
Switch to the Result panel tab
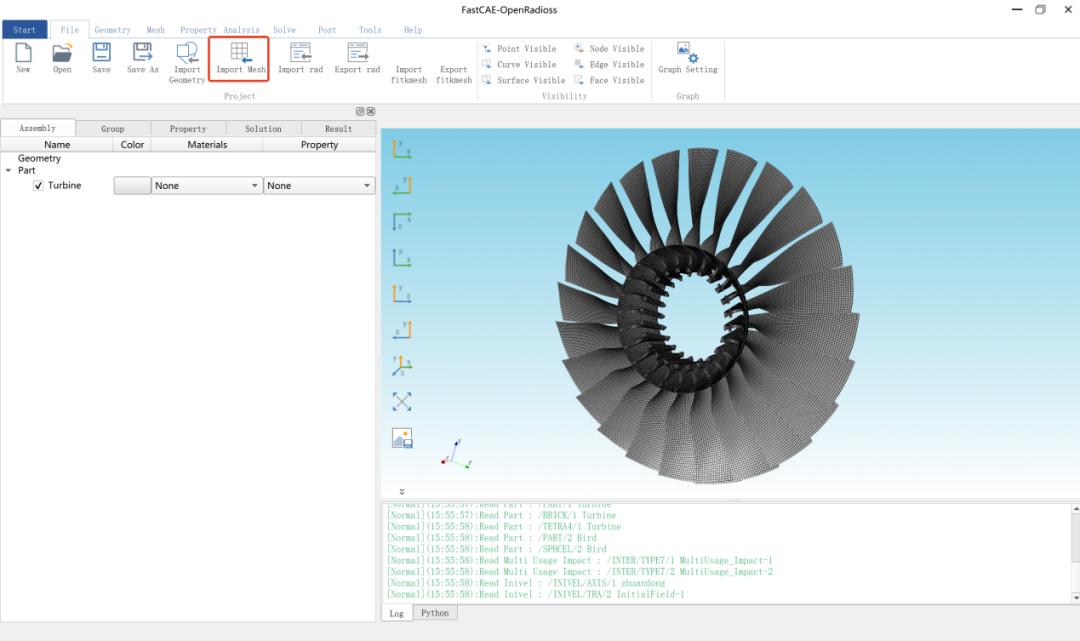click(338, 129)
